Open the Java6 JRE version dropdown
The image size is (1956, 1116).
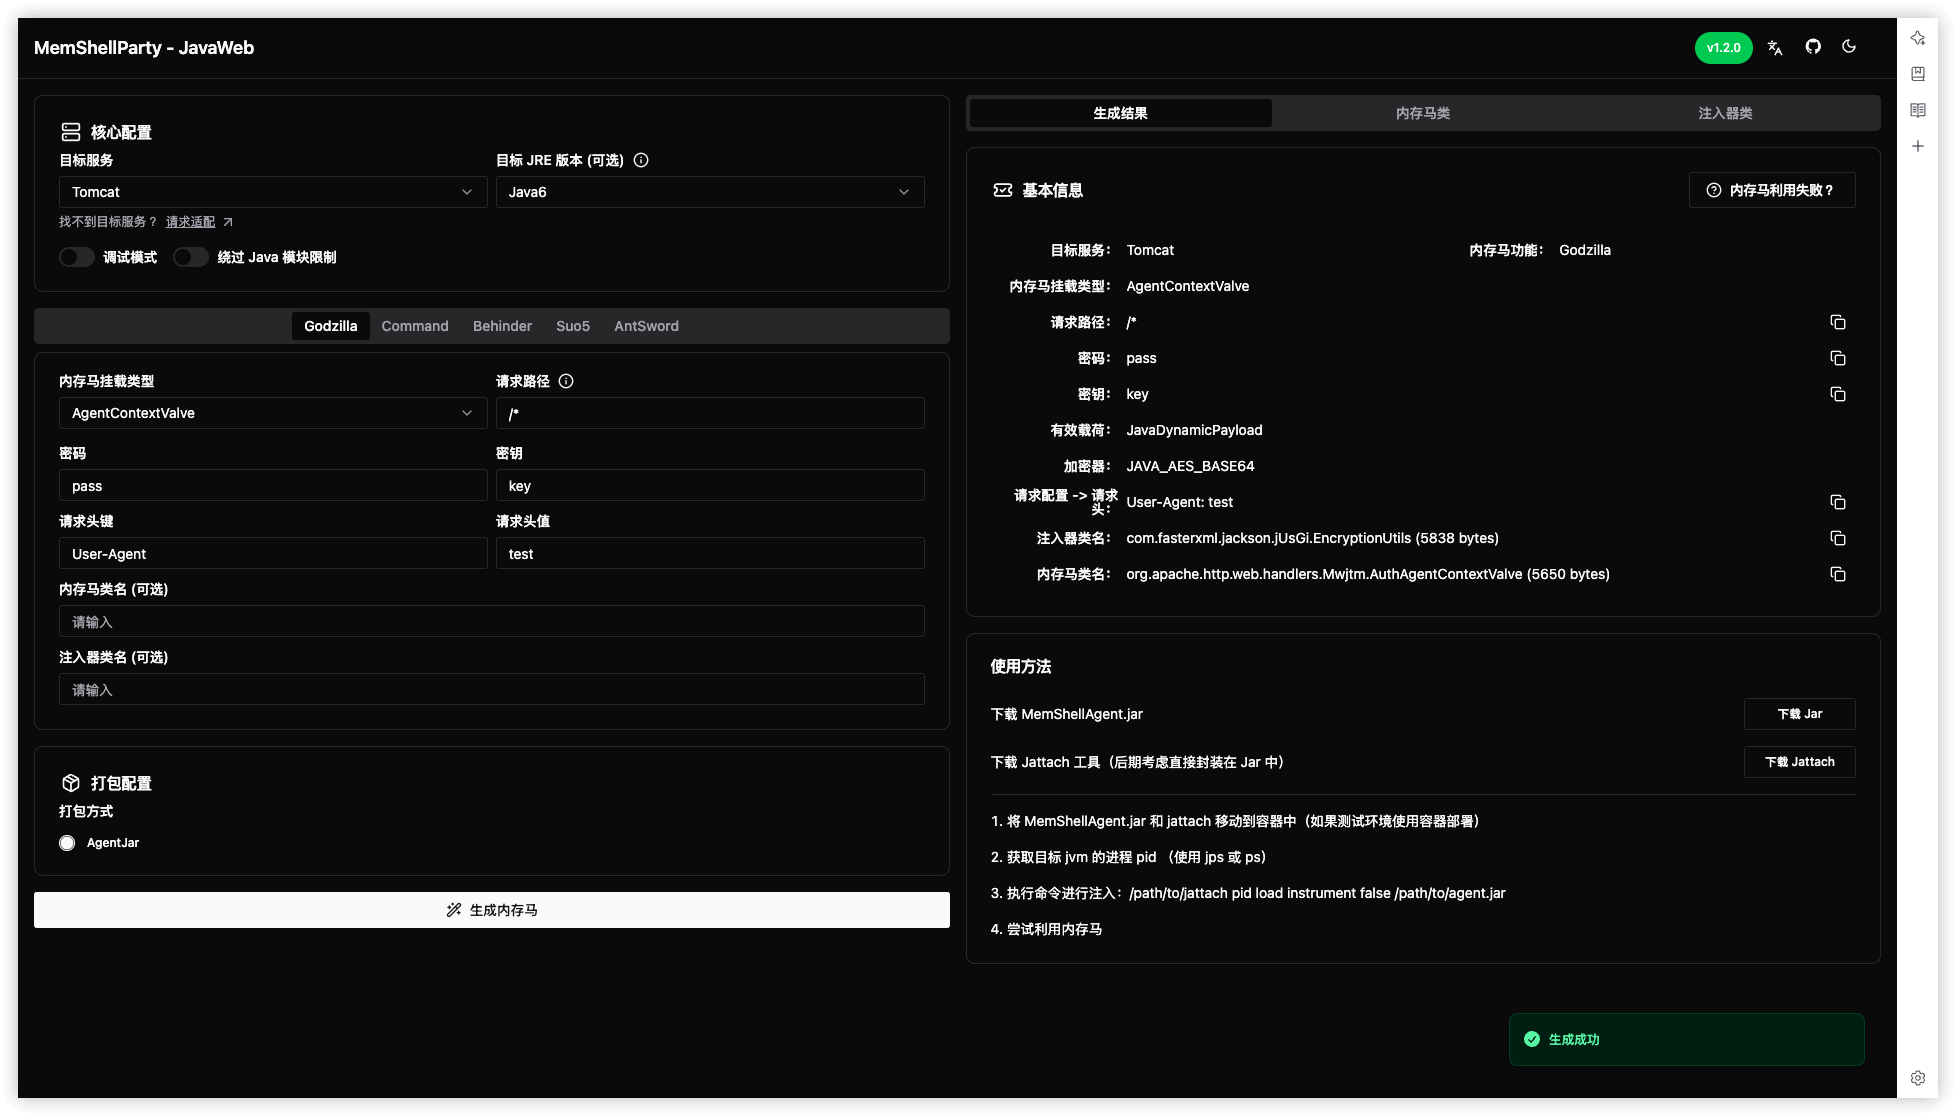tap(710, 192)
